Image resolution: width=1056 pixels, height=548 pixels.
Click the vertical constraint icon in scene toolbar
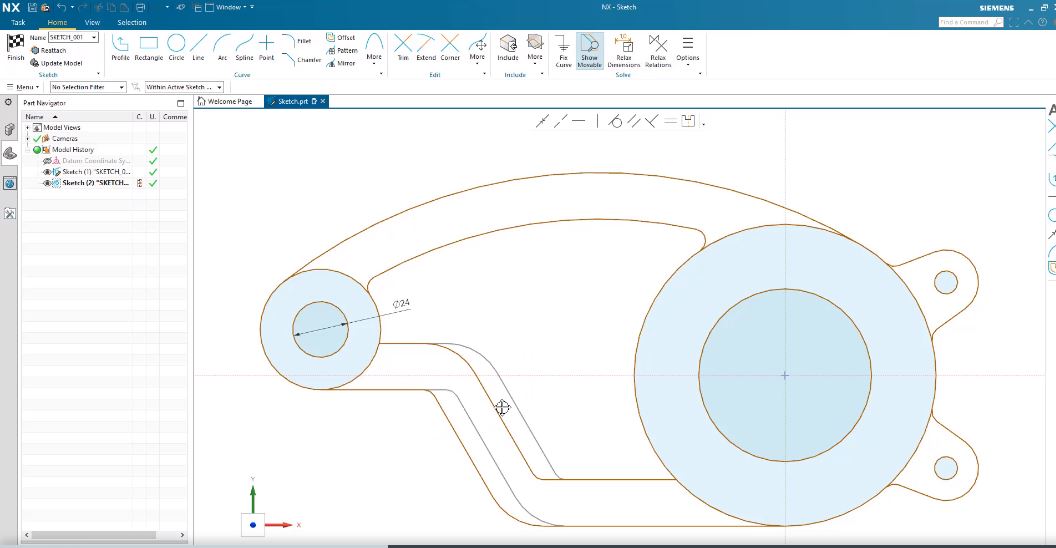(597, 121)
